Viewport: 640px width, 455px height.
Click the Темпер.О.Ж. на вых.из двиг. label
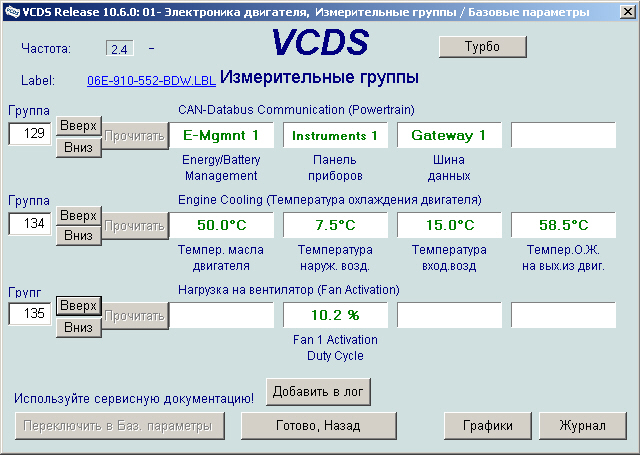coord(563,258)
